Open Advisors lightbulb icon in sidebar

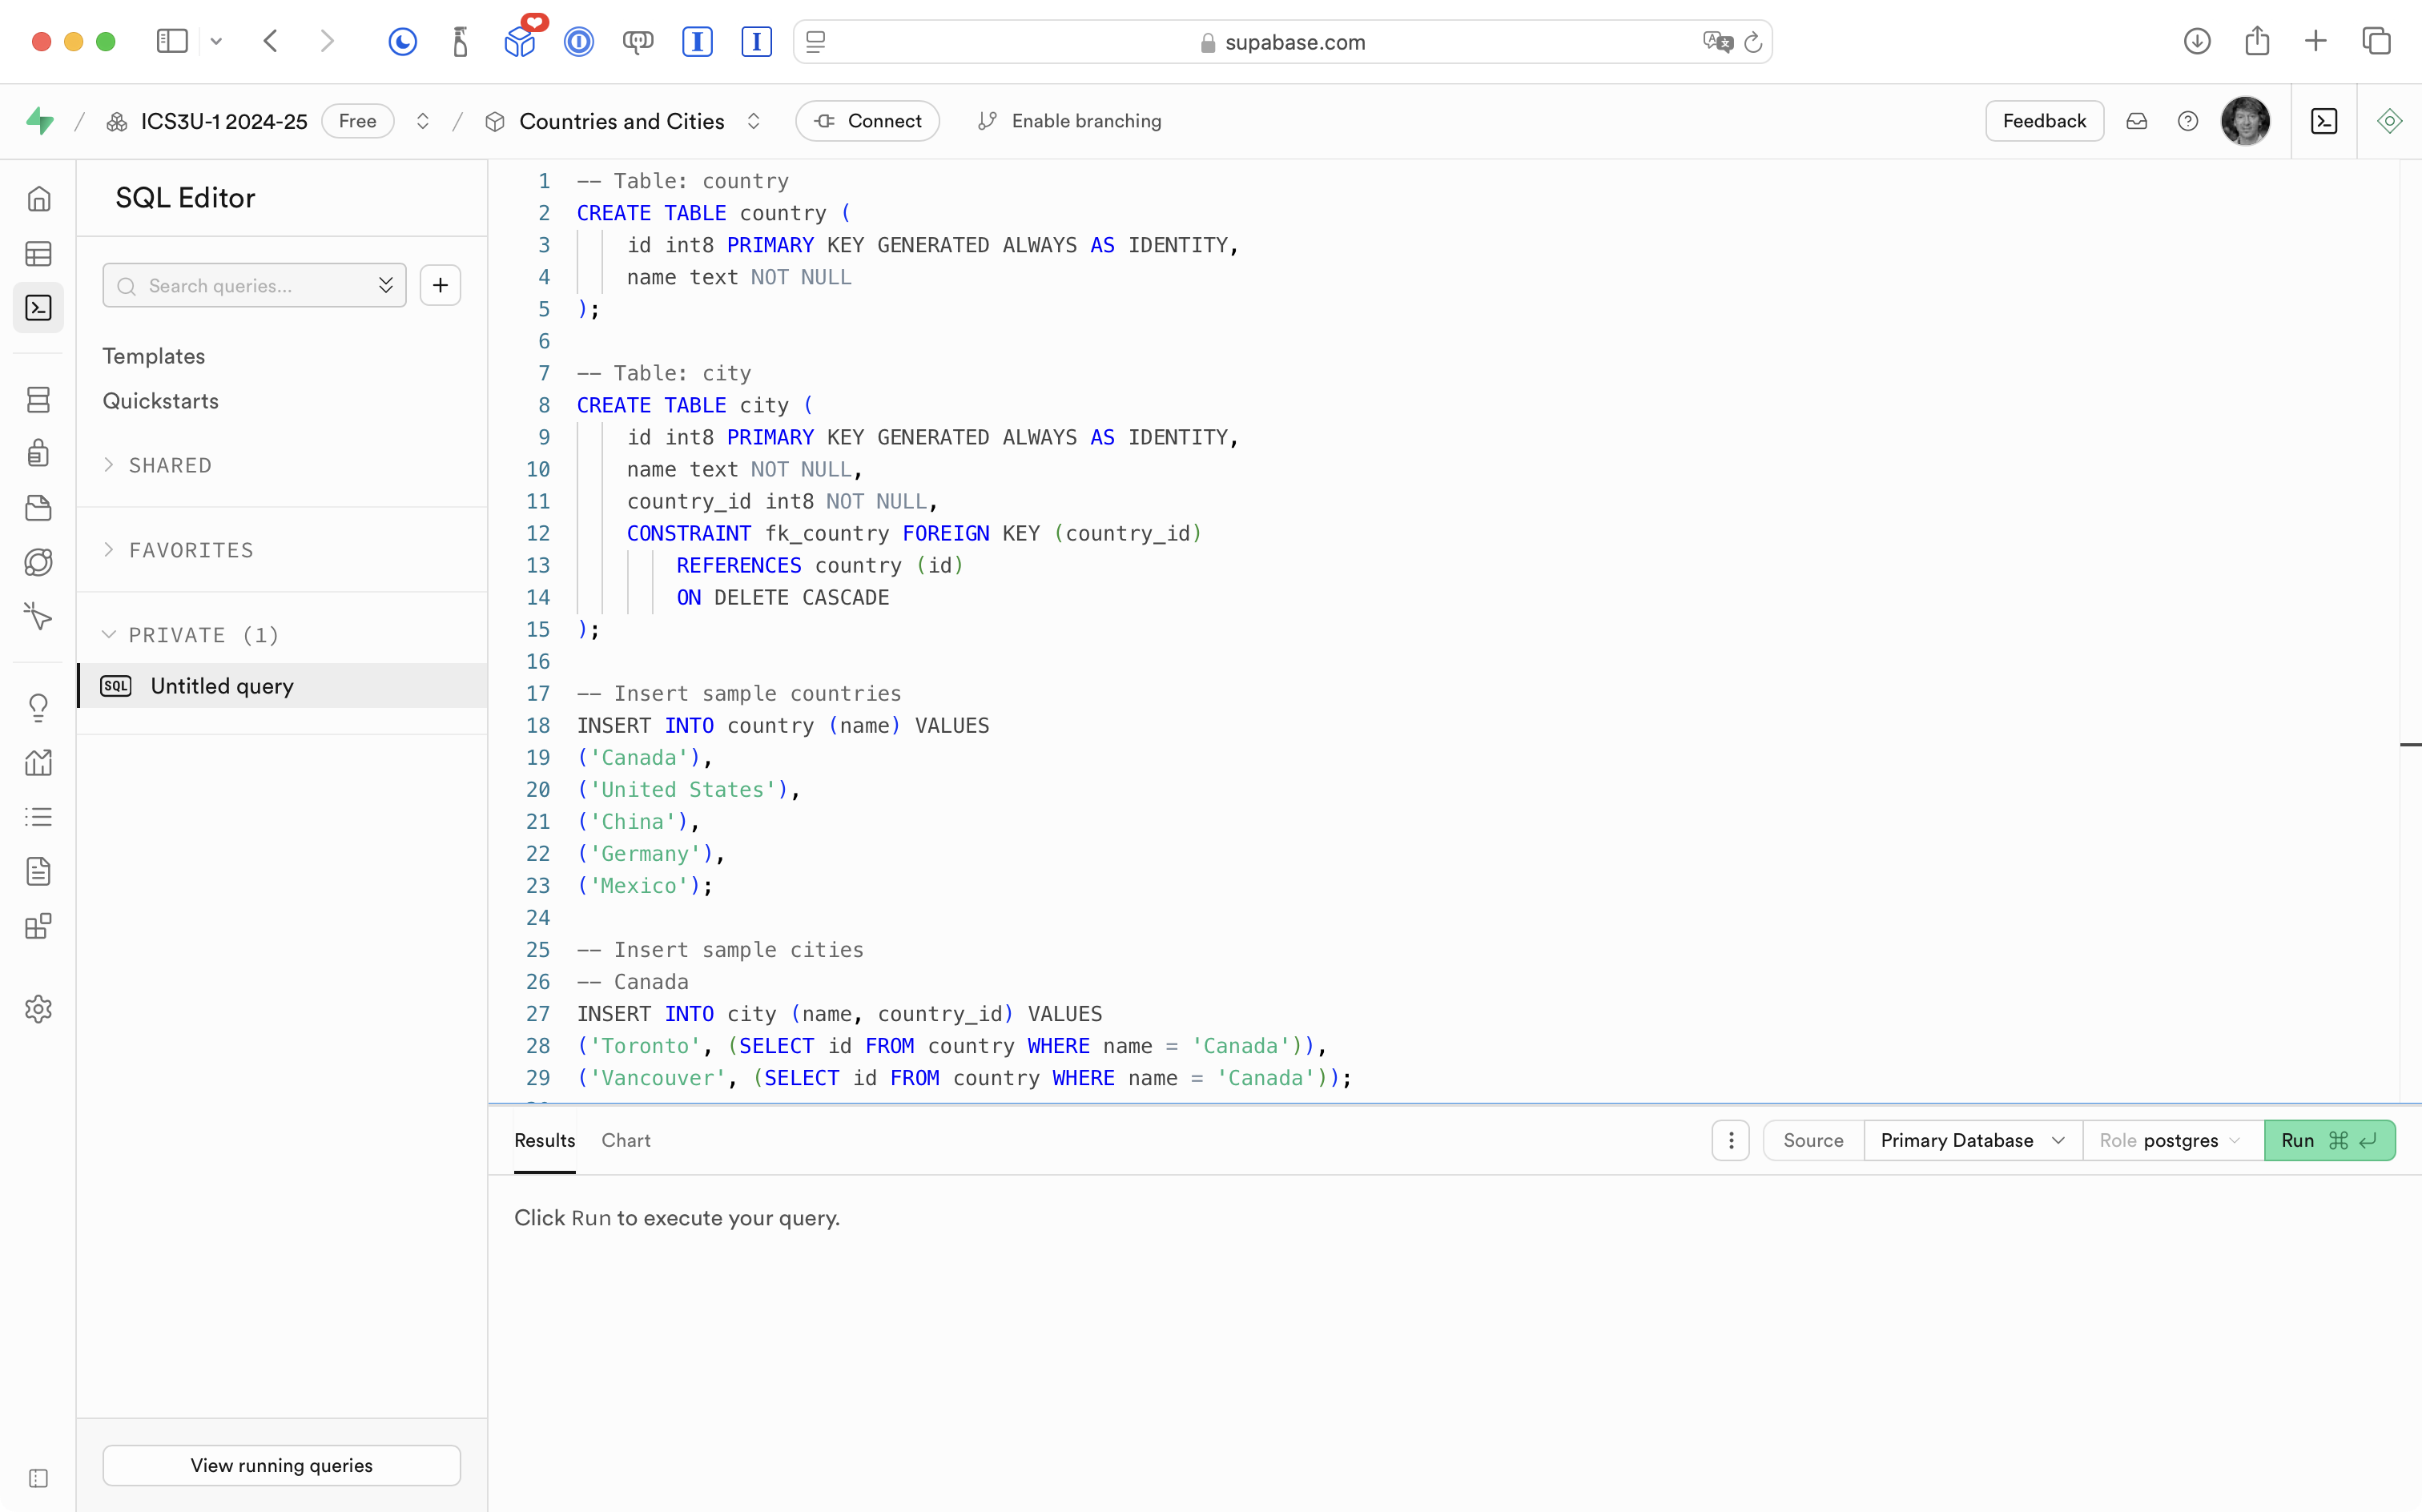coord(39,708)
